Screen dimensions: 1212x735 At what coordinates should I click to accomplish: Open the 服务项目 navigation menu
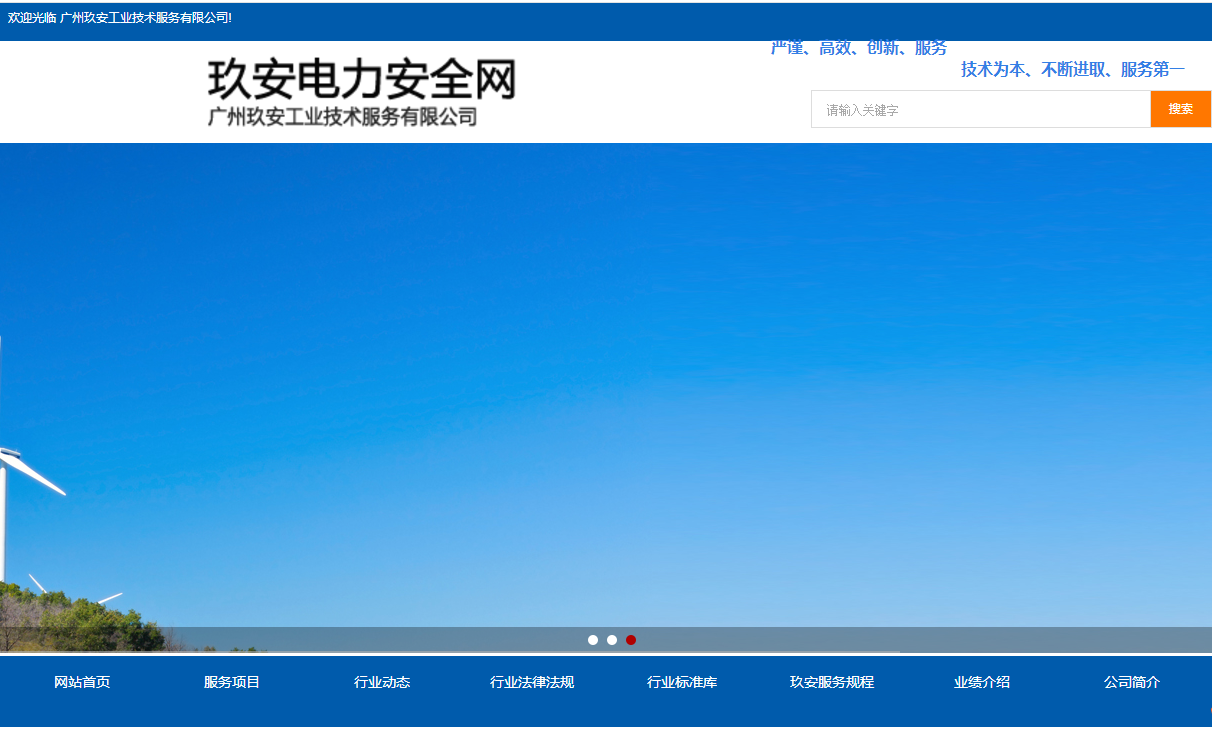(232, 682)
